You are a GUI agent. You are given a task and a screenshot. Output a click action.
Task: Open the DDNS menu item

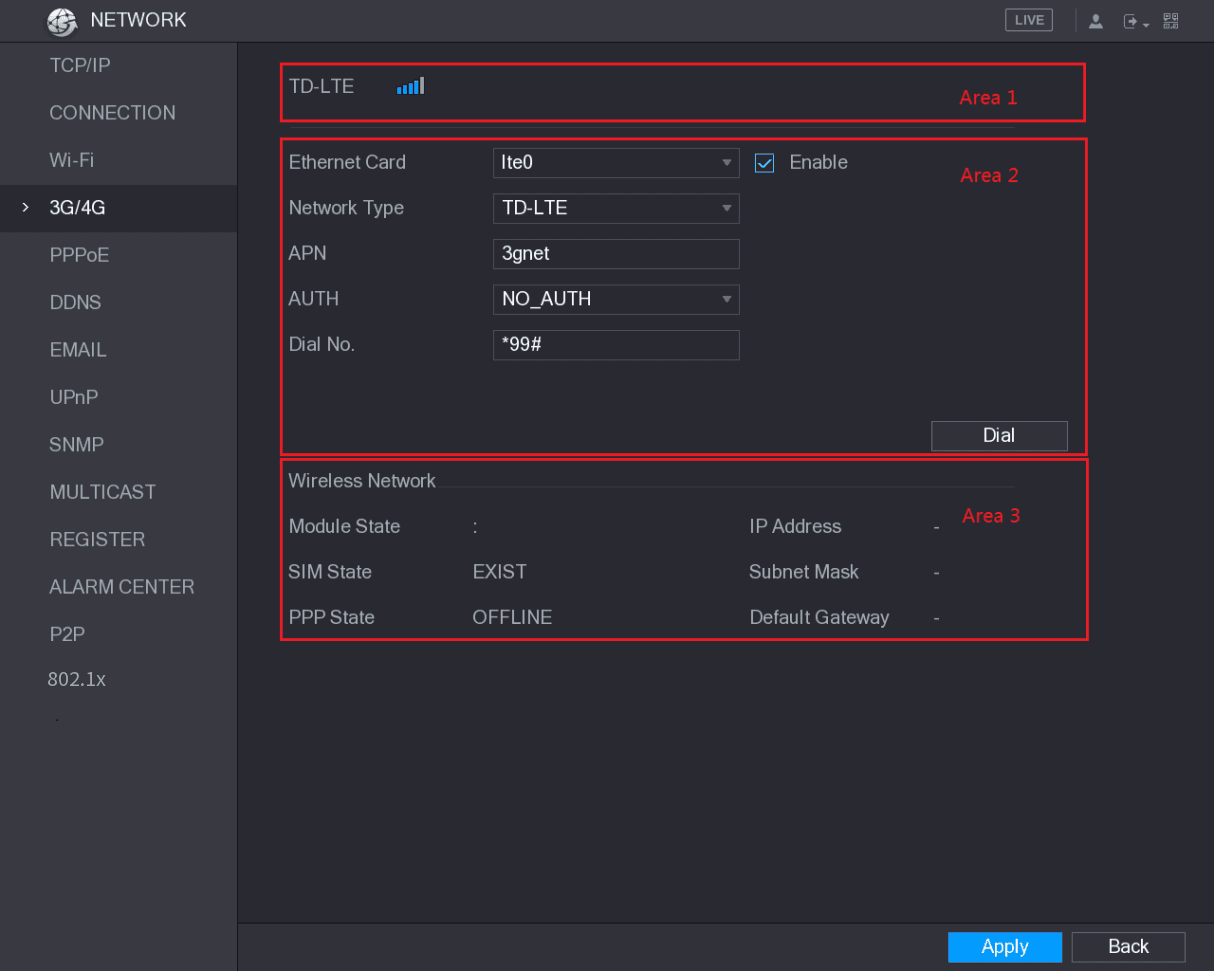pyautogui.click(x=118, y=303)
